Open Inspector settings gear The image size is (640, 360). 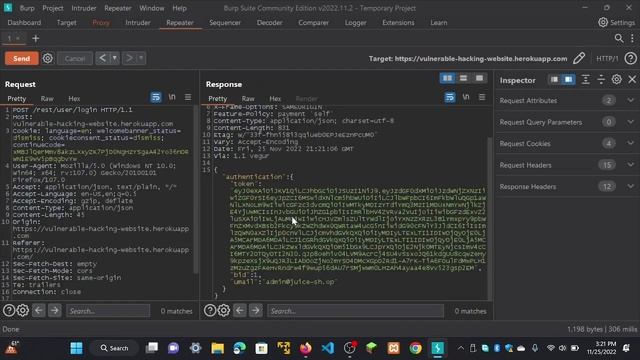coord(616,79)
